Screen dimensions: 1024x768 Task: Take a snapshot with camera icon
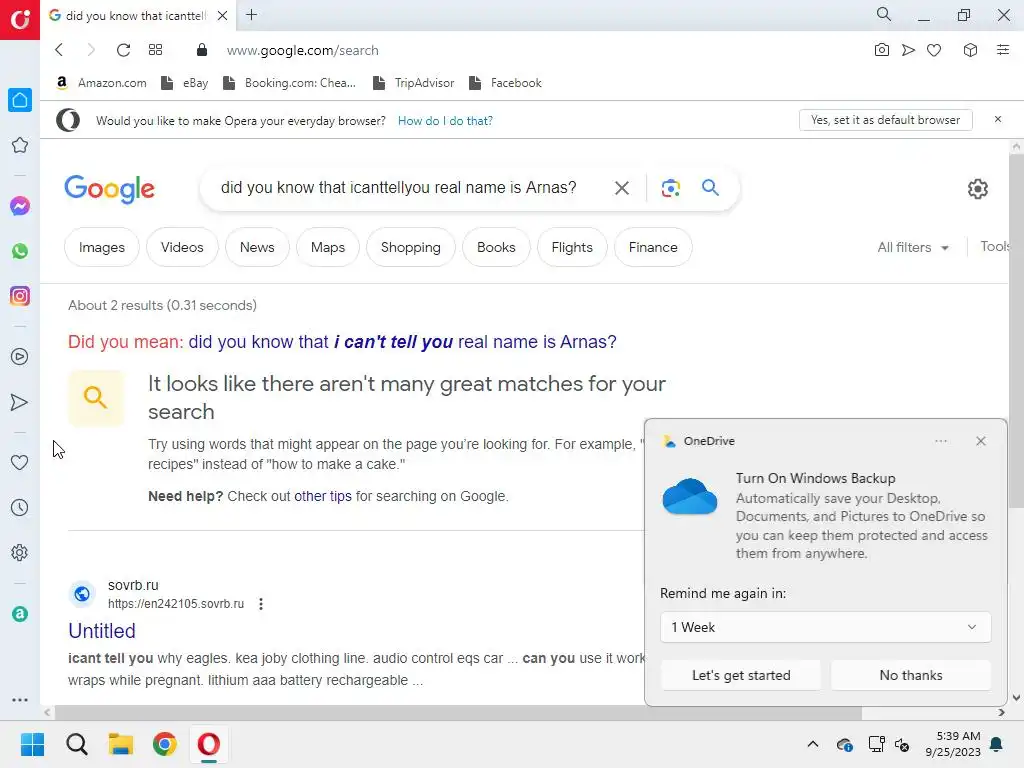tap(882, 50)
